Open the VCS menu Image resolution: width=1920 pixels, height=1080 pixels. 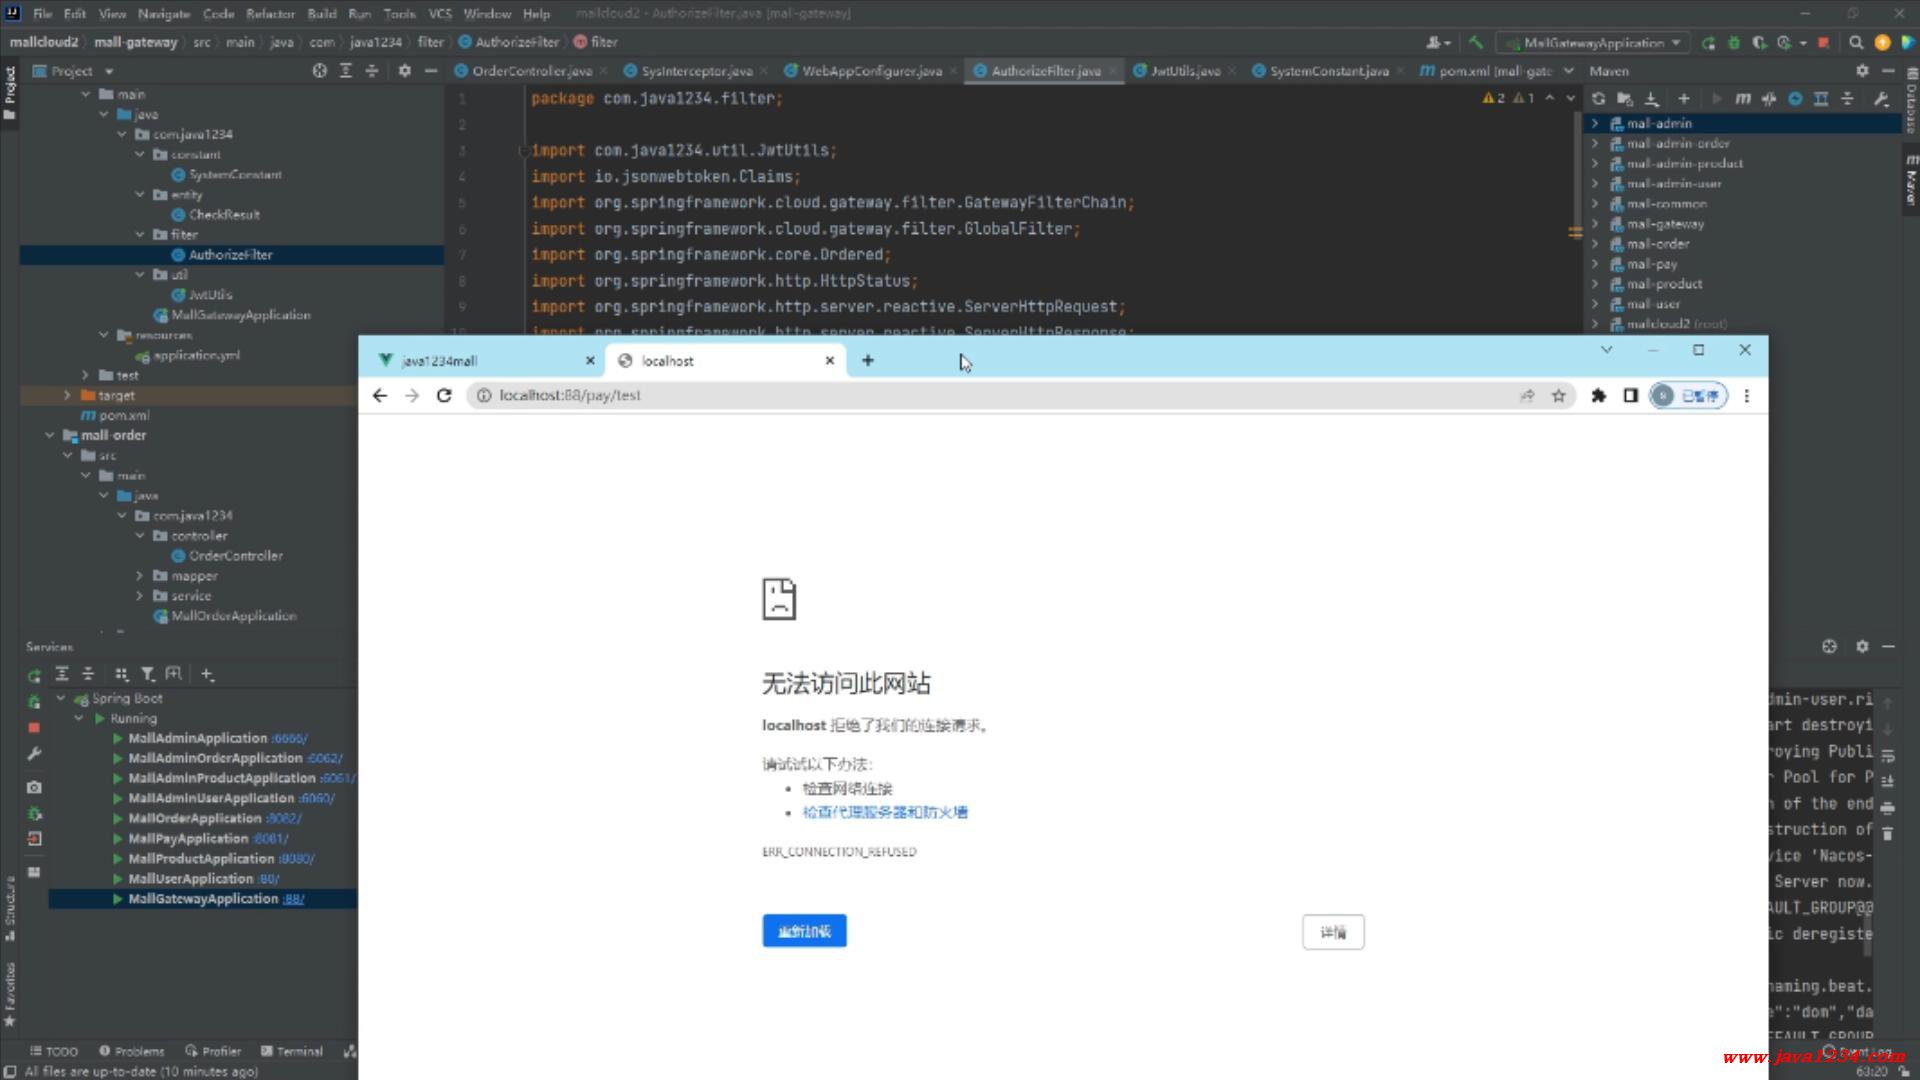(440, 14)
